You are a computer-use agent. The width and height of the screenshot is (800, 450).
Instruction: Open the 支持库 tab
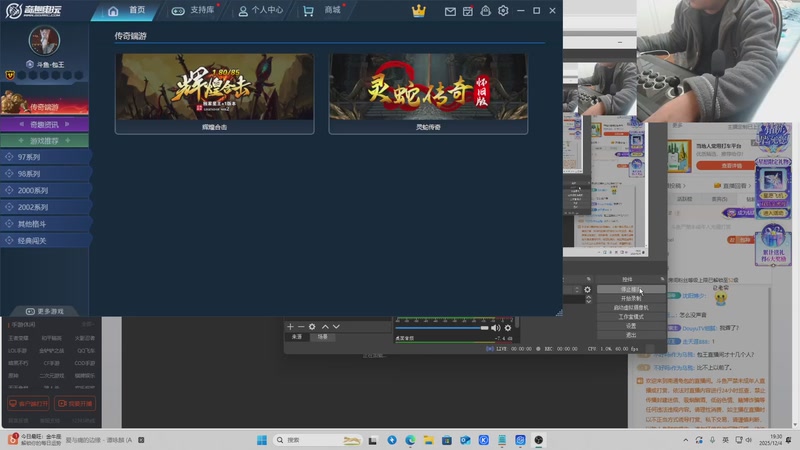(x=194, y=11)
